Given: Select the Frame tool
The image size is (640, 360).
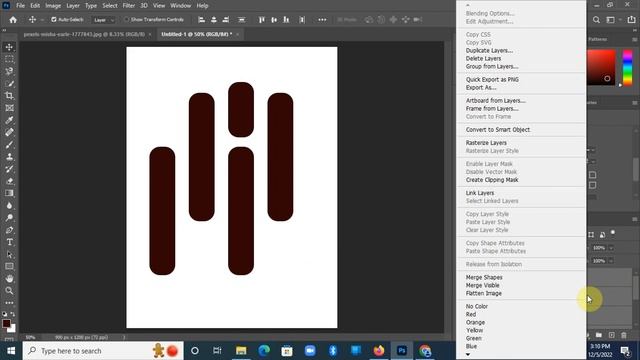Looking at the screenshot, I should tap(9, 108).
